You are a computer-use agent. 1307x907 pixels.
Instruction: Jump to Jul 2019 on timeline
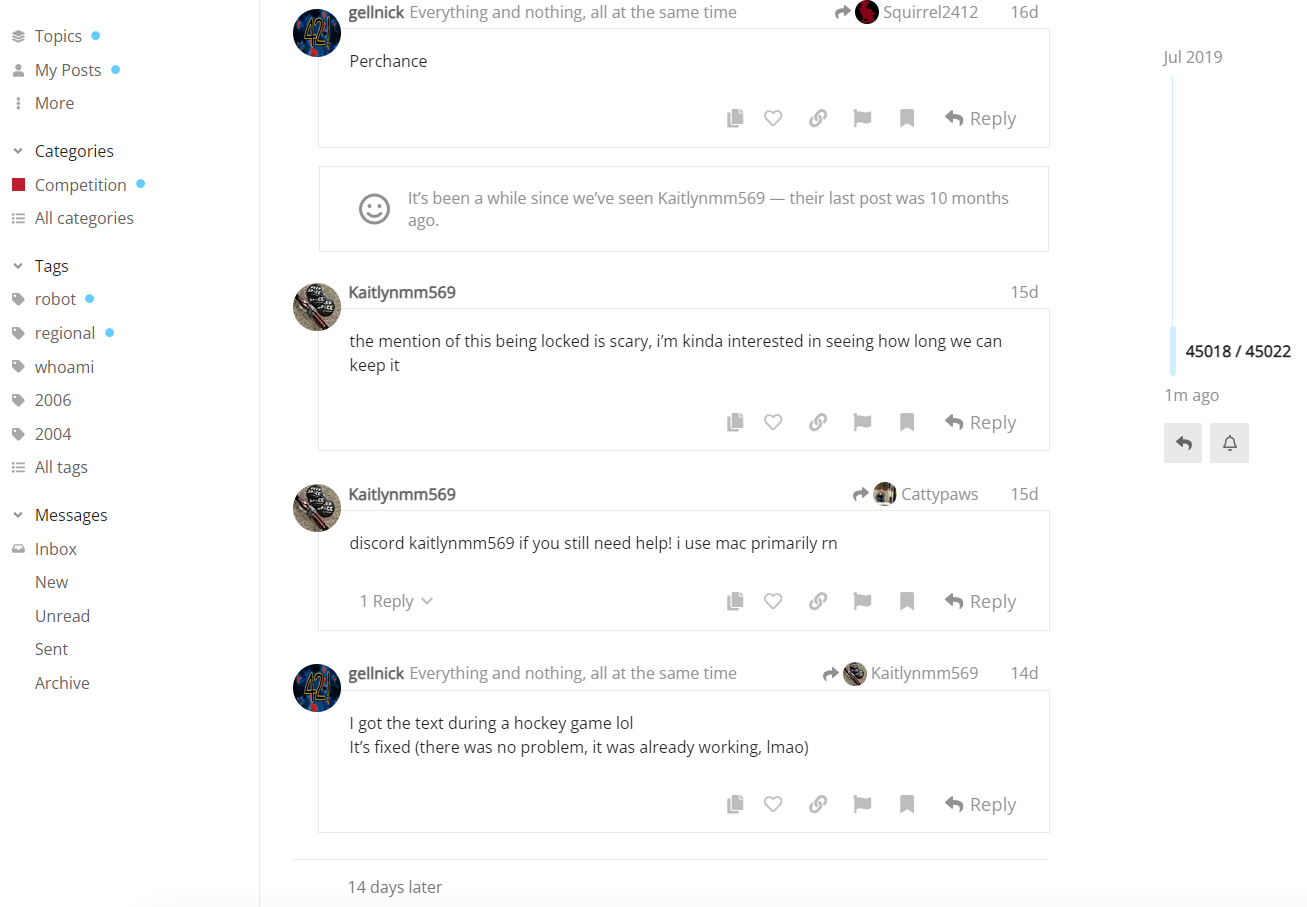pos(1192,57)
